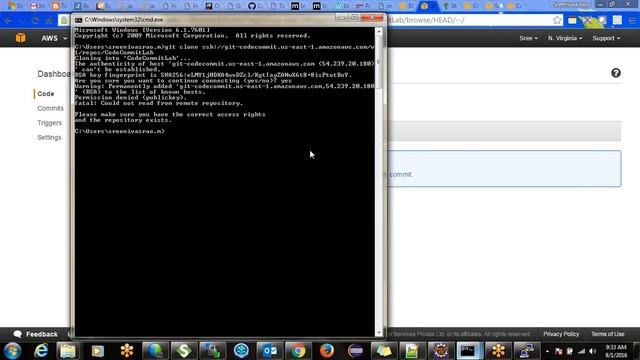Click Chrome reload page button
This screenshot has height=360, width=640.
tap(36, 20)
